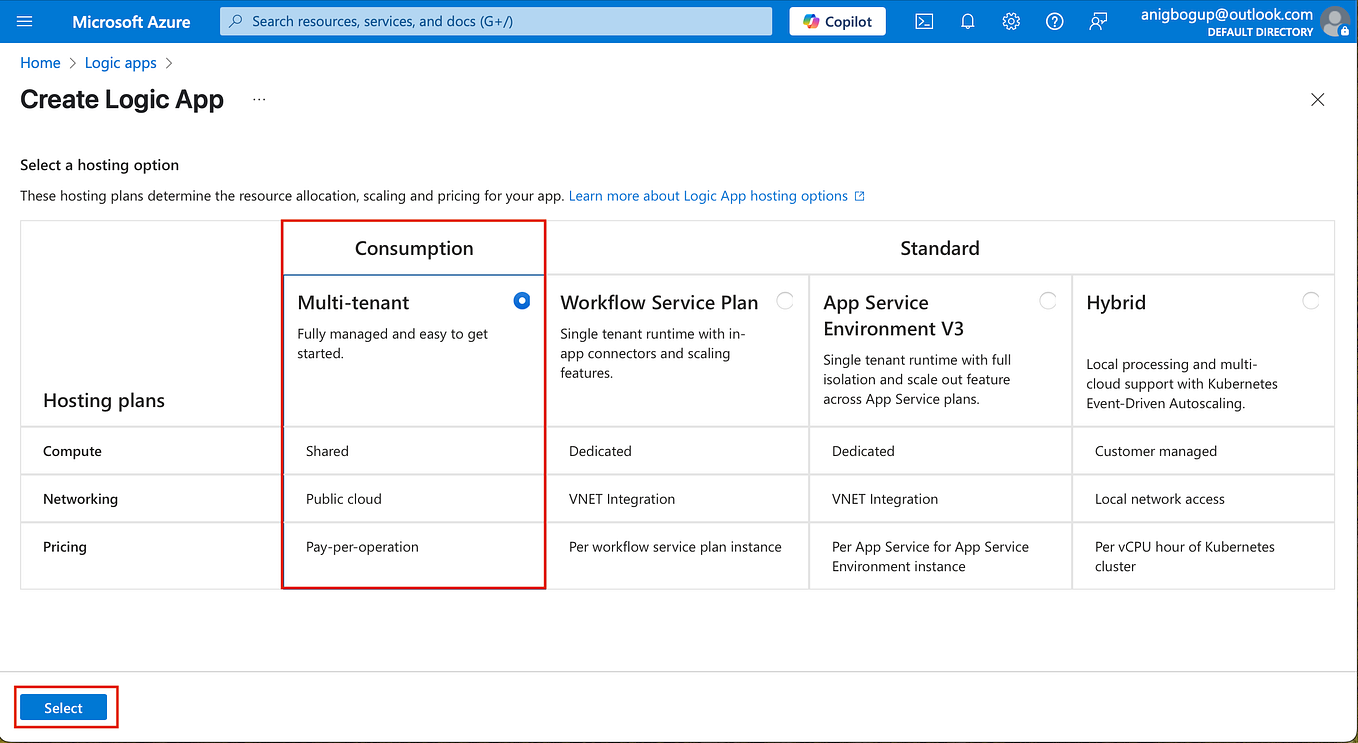This screenshot has width=1358, height=743.
Task: Click the blue Select button
Action: (63, 707)
